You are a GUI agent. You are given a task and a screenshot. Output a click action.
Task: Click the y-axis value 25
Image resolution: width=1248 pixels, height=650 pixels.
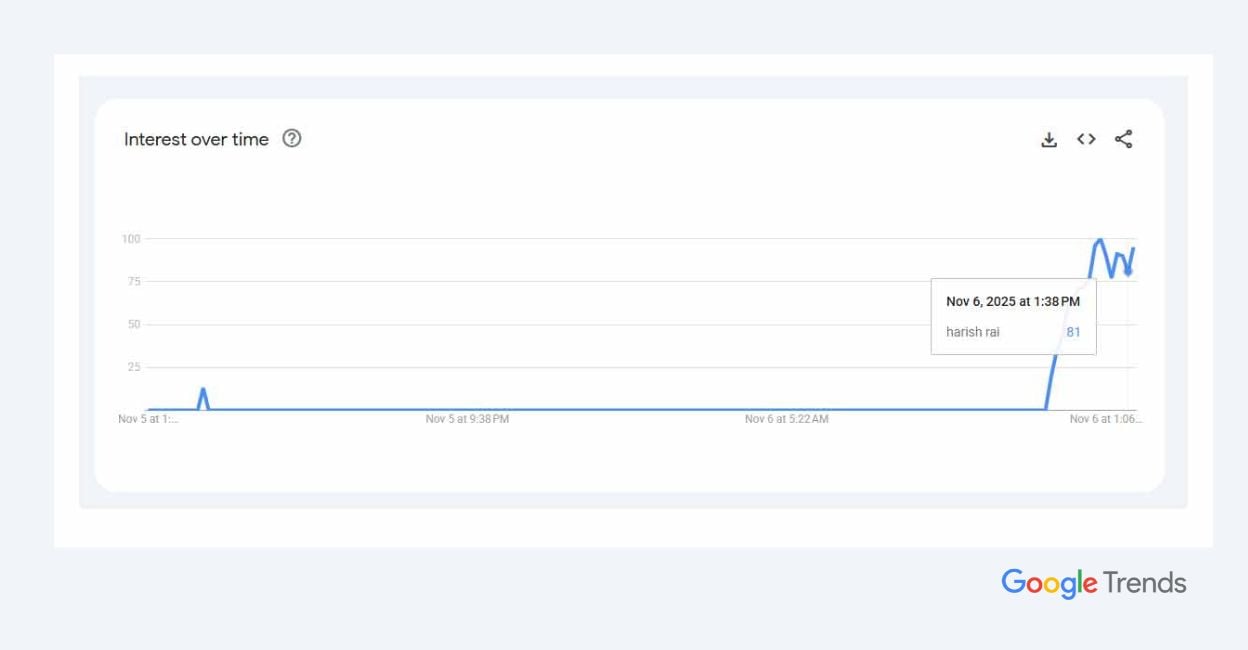[134, 367]
